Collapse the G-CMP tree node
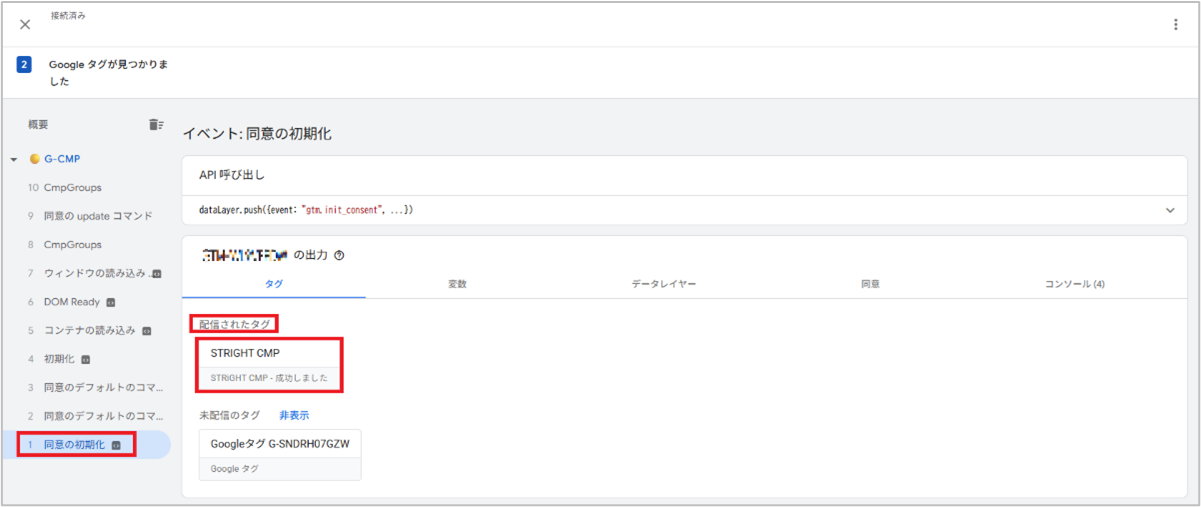This screenshot has height=507, width=1201. [x=14, y=160]
